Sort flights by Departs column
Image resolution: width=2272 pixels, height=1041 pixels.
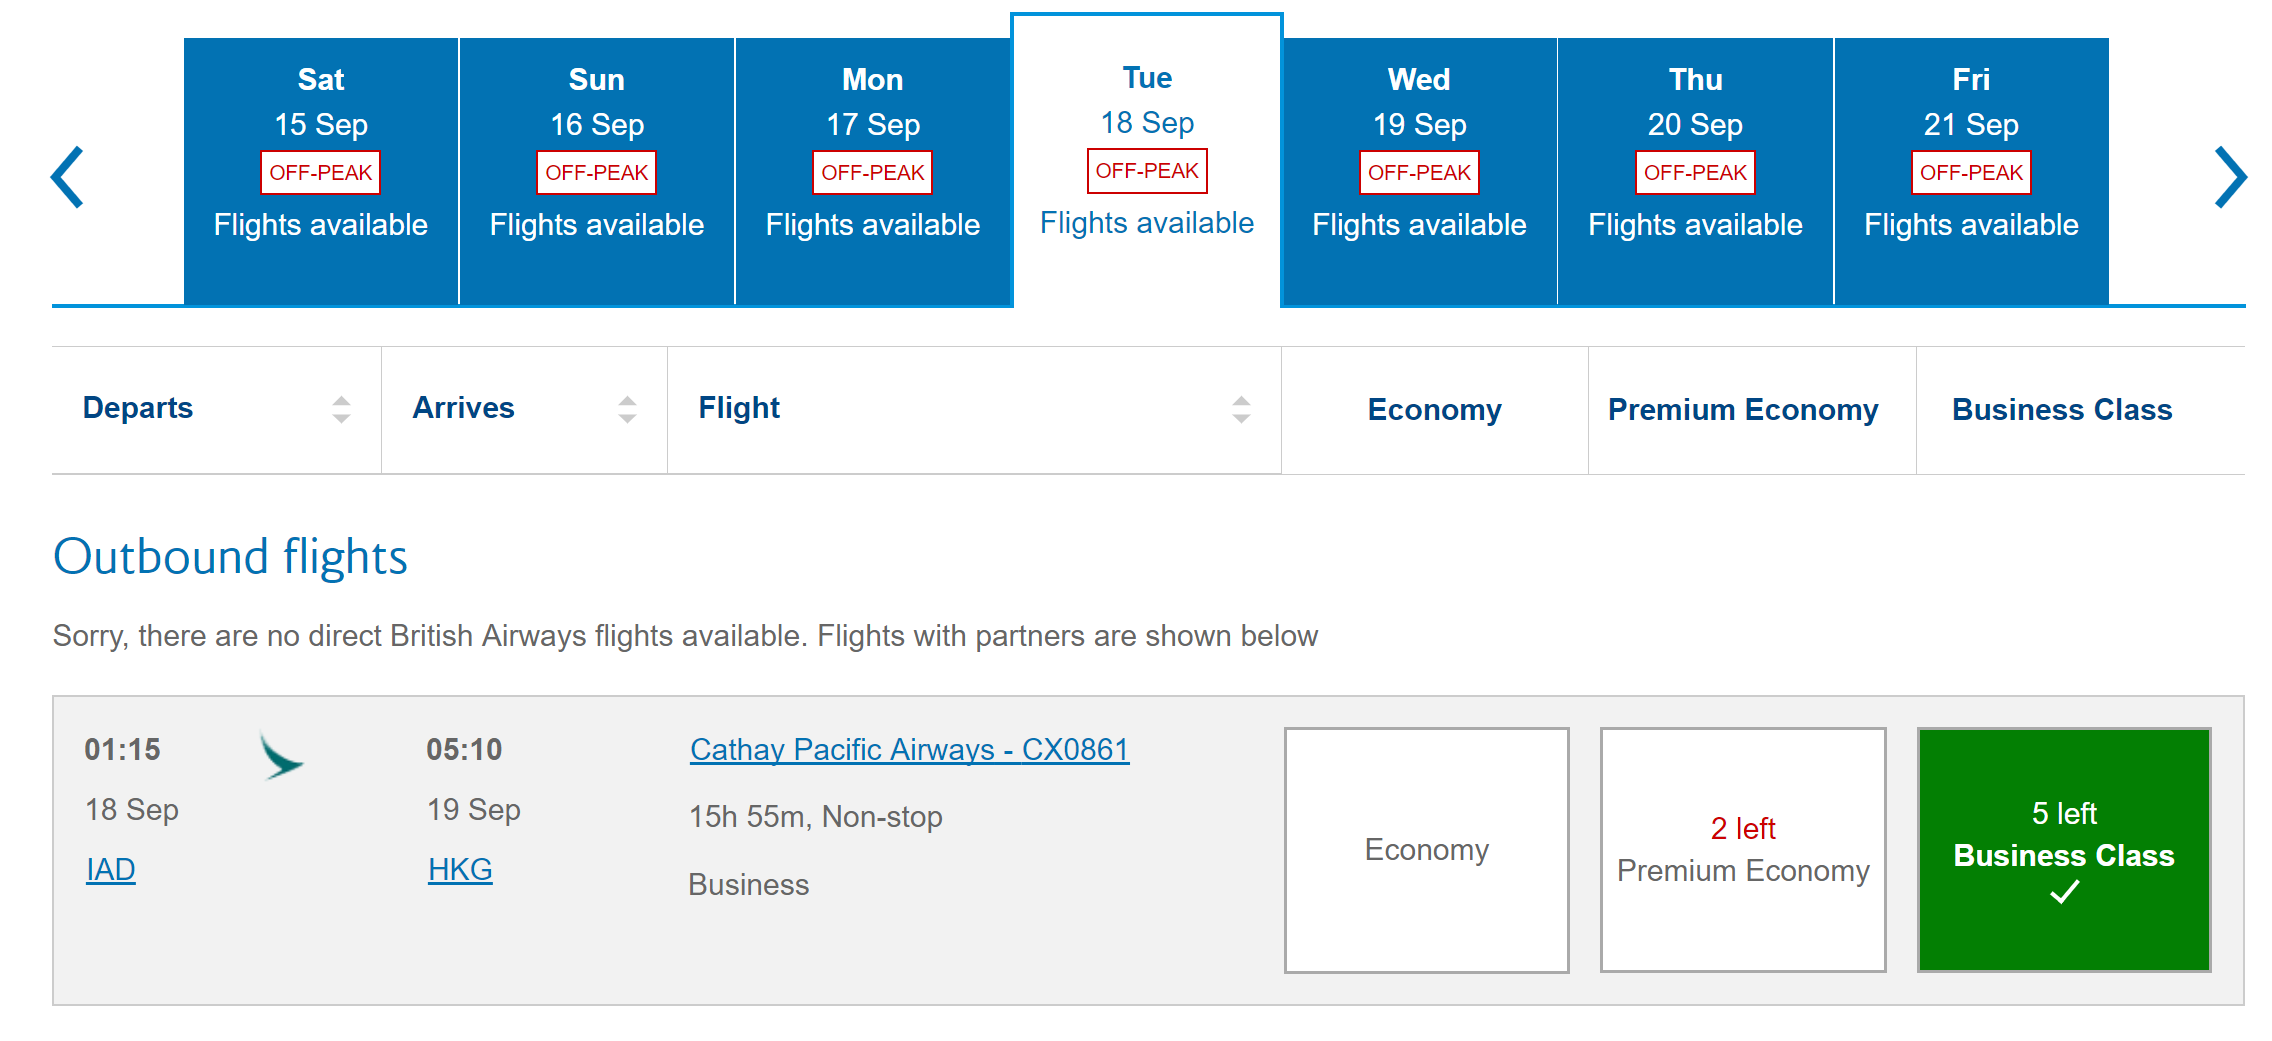click(x=341, y=409)
